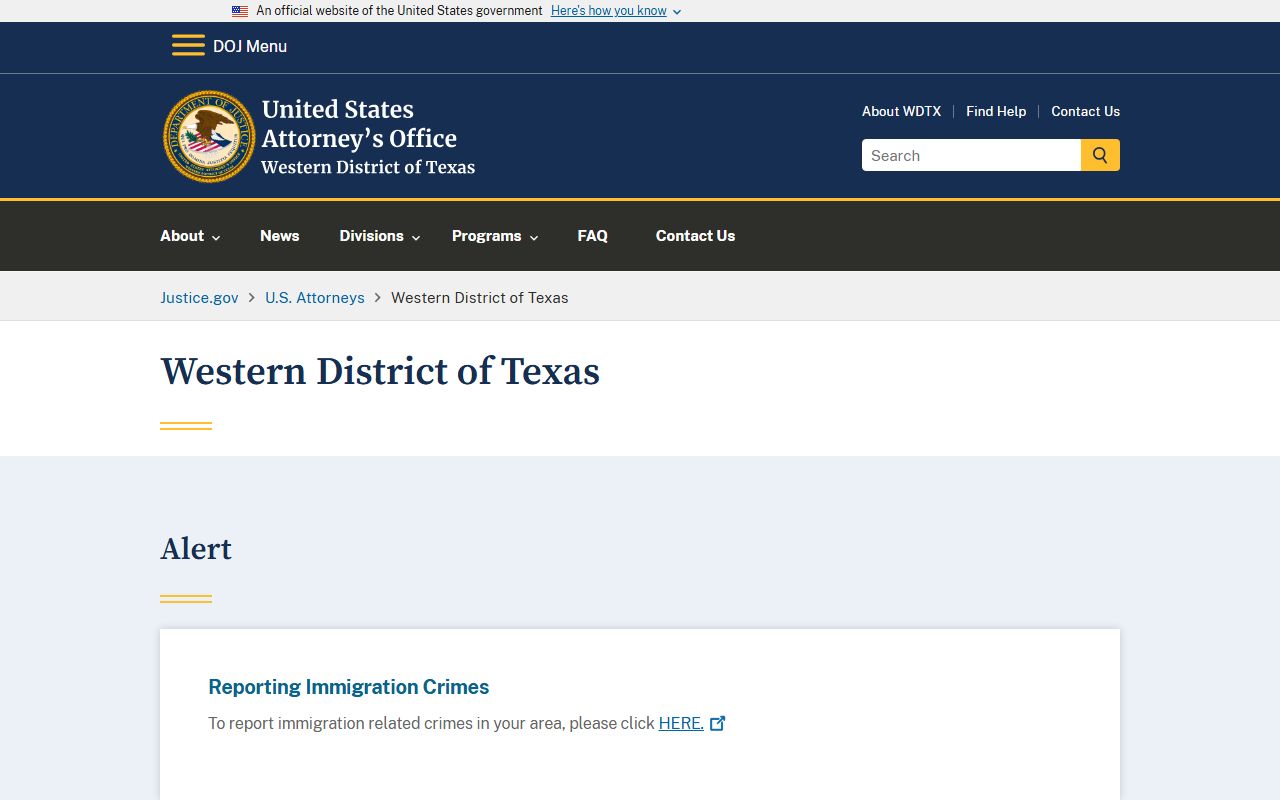Expand the Programs navigation dropdown
This screenshot has height=800, width=1280.
pos(495,236)
